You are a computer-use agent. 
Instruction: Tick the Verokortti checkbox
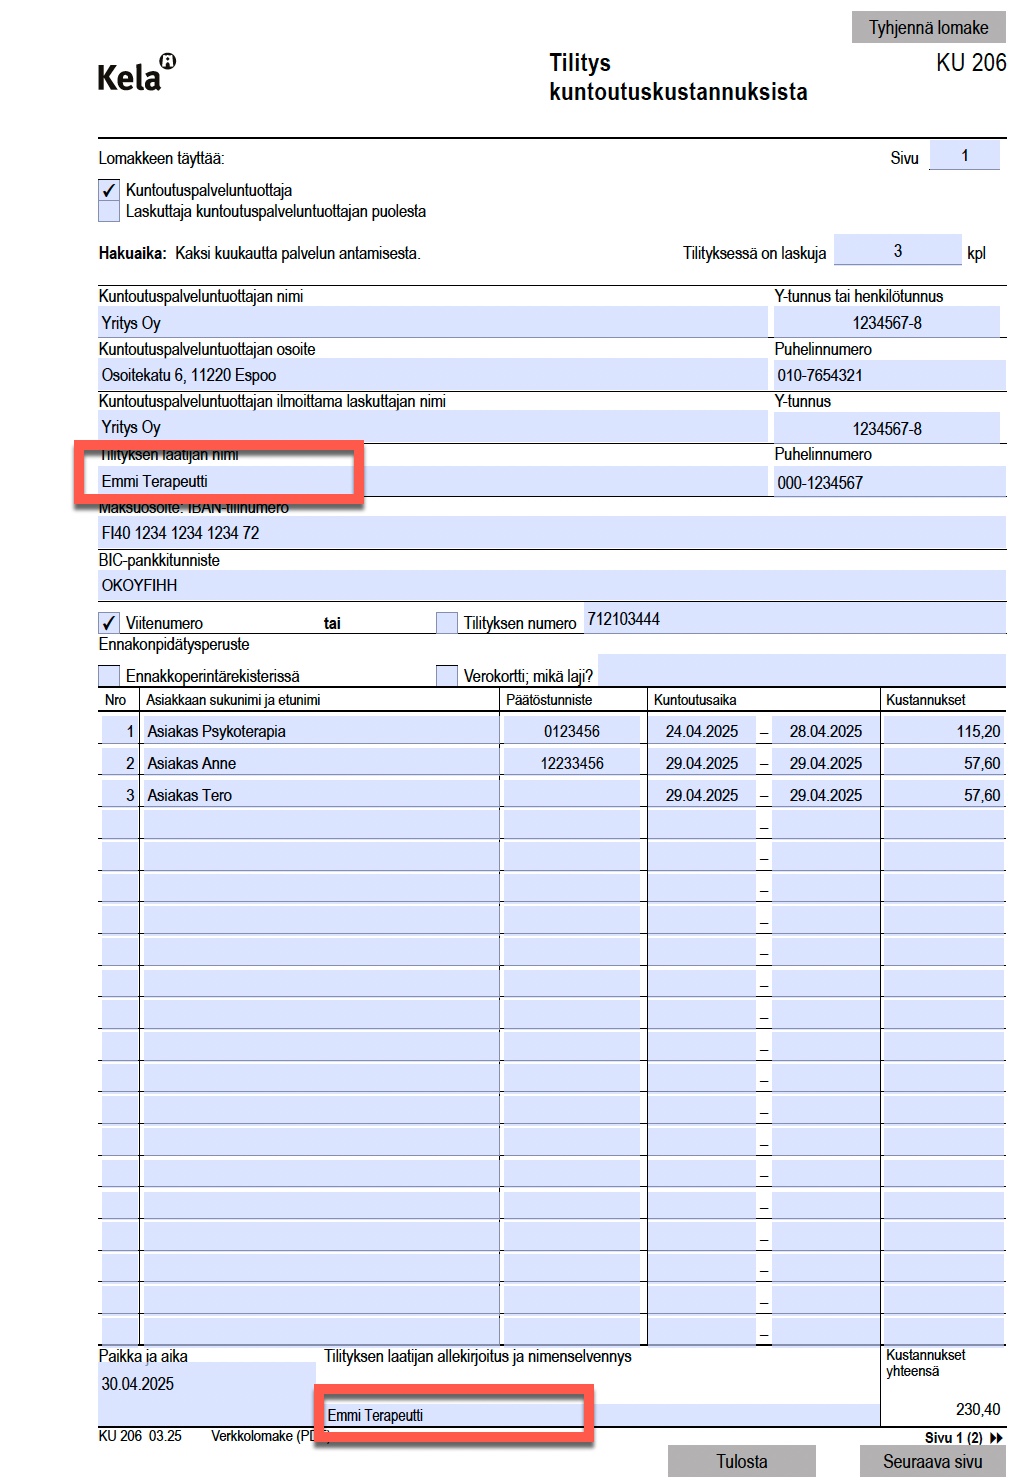point(447,676)
